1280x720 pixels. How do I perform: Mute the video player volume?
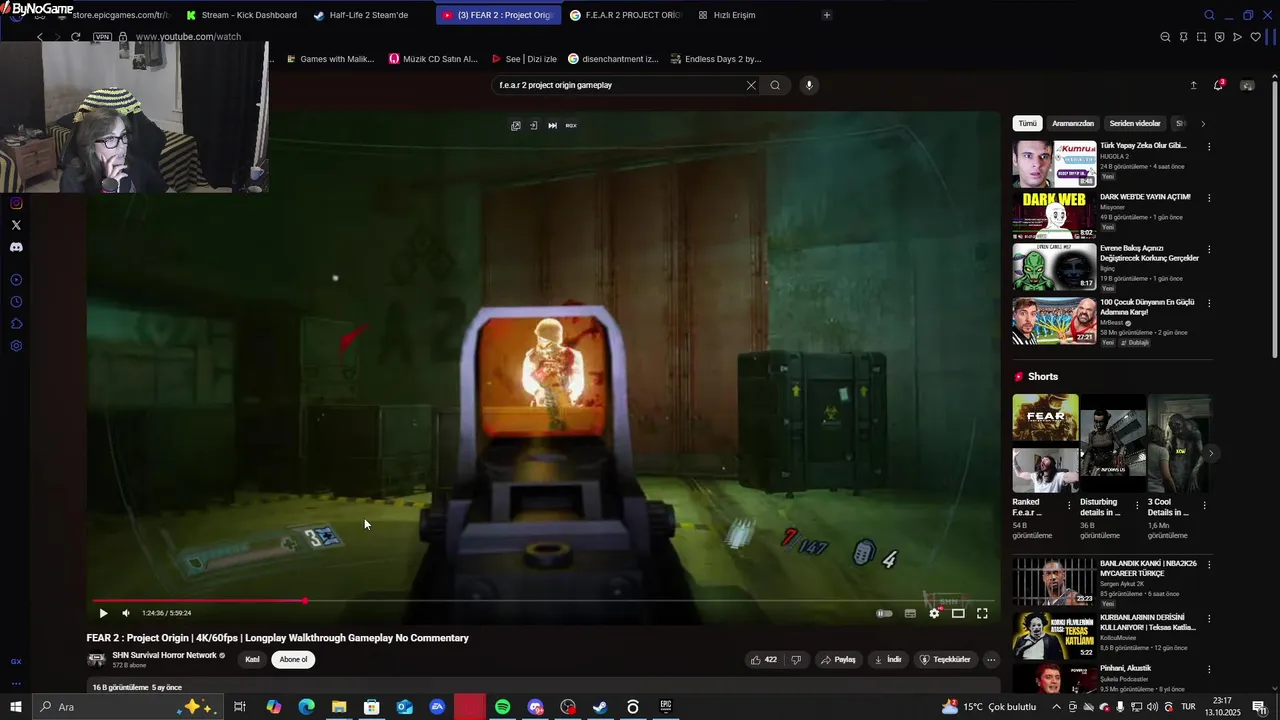[126, 613]
